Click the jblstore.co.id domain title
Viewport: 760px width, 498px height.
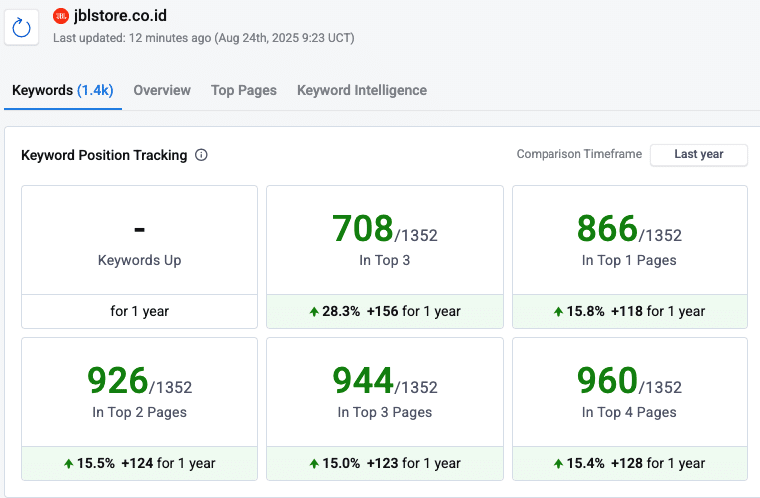click(x=120, y=16)
